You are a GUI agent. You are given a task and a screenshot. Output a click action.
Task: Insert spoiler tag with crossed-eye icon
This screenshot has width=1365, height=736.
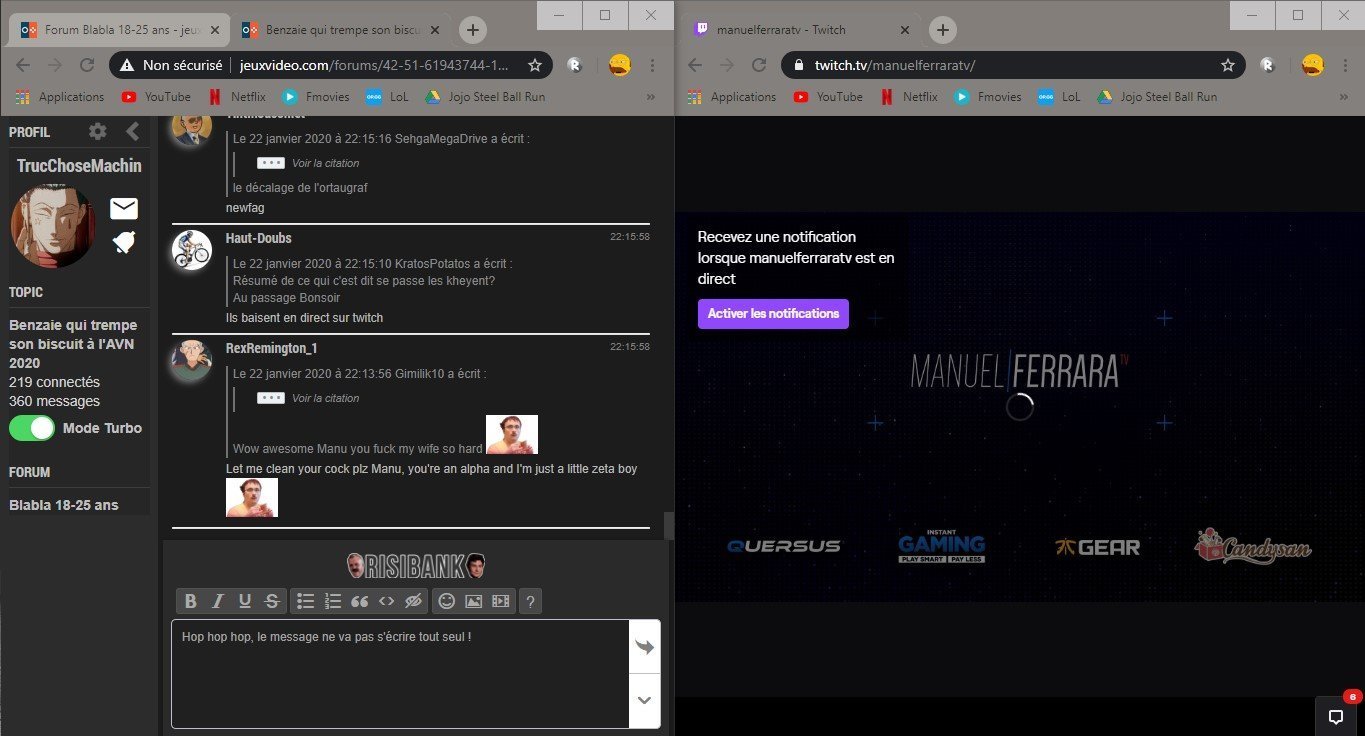point(414,601)
